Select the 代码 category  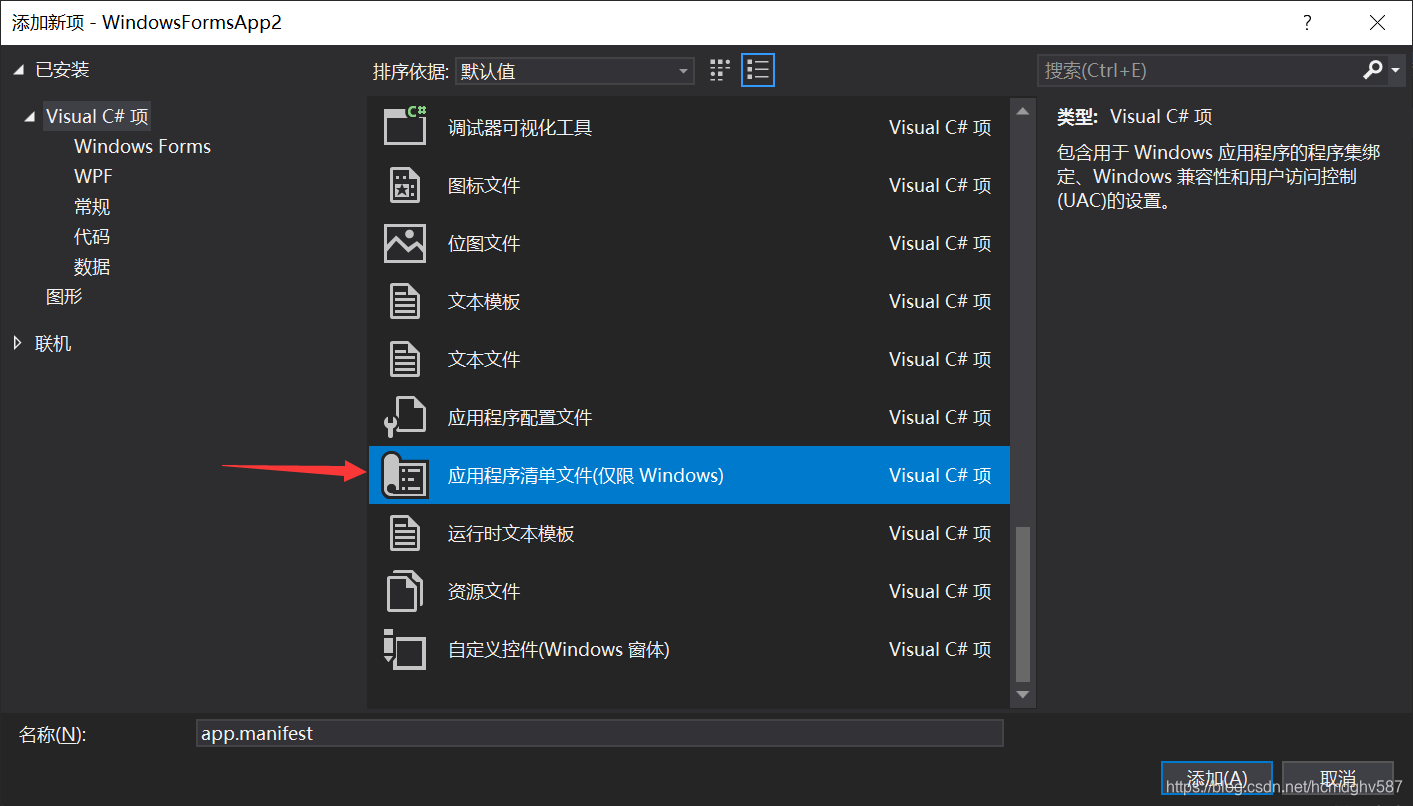92,237
